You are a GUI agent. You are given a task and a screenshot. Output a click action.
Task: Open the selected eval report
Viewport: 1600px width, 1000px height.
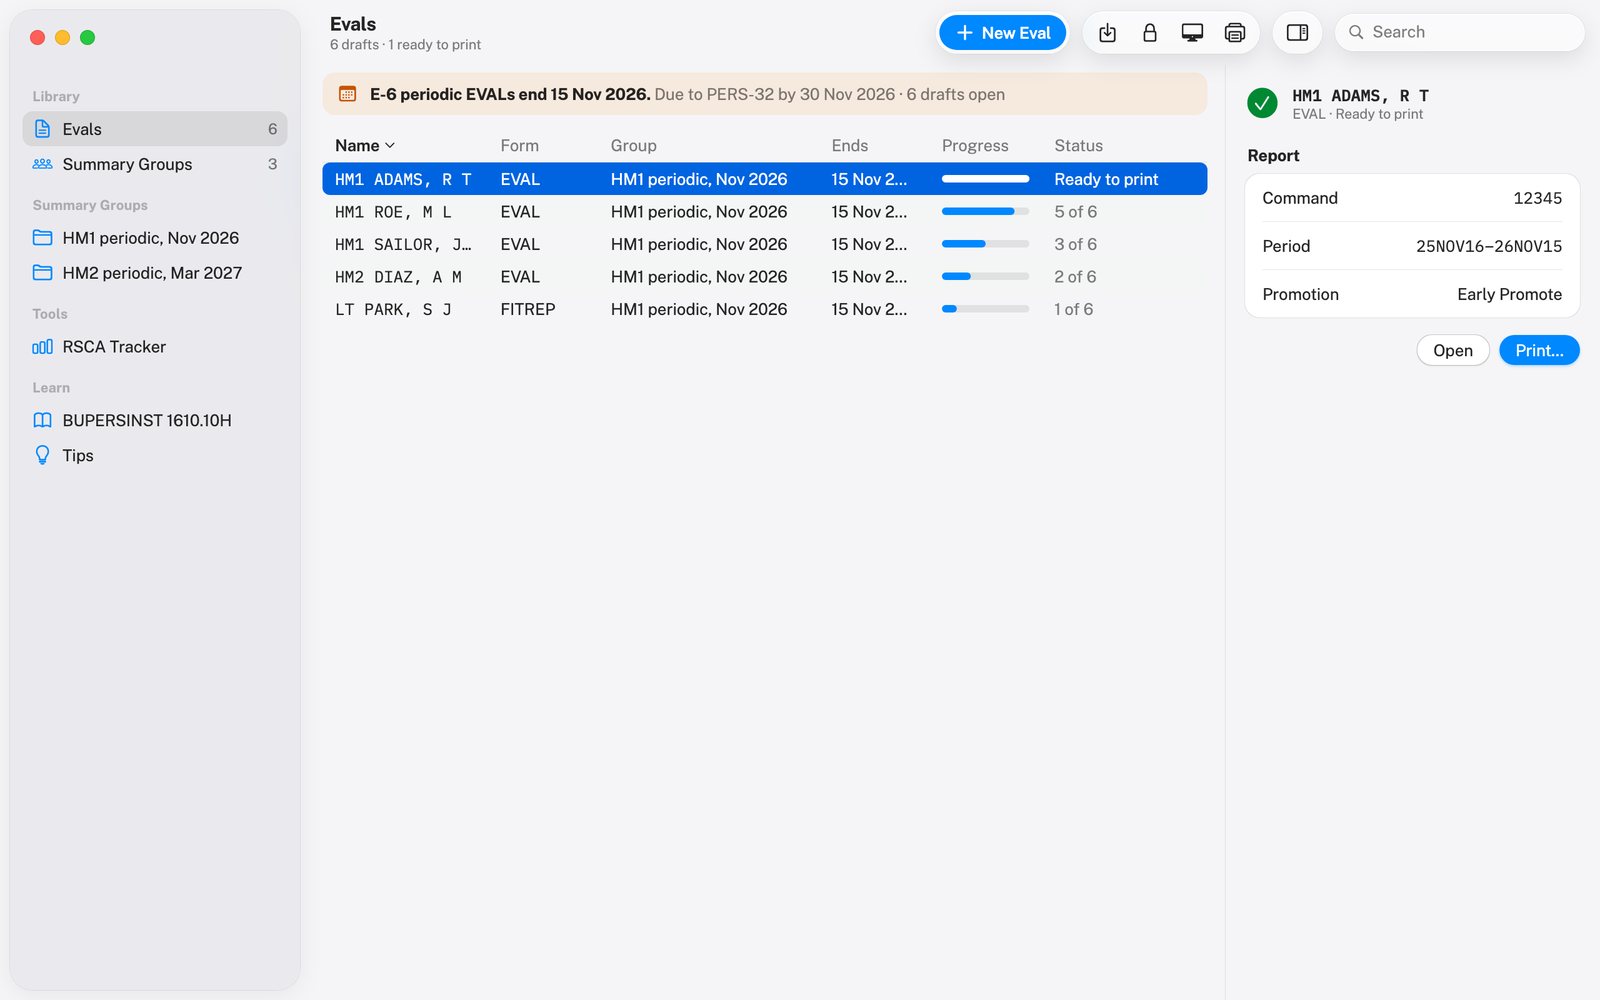coord(1452,351)
